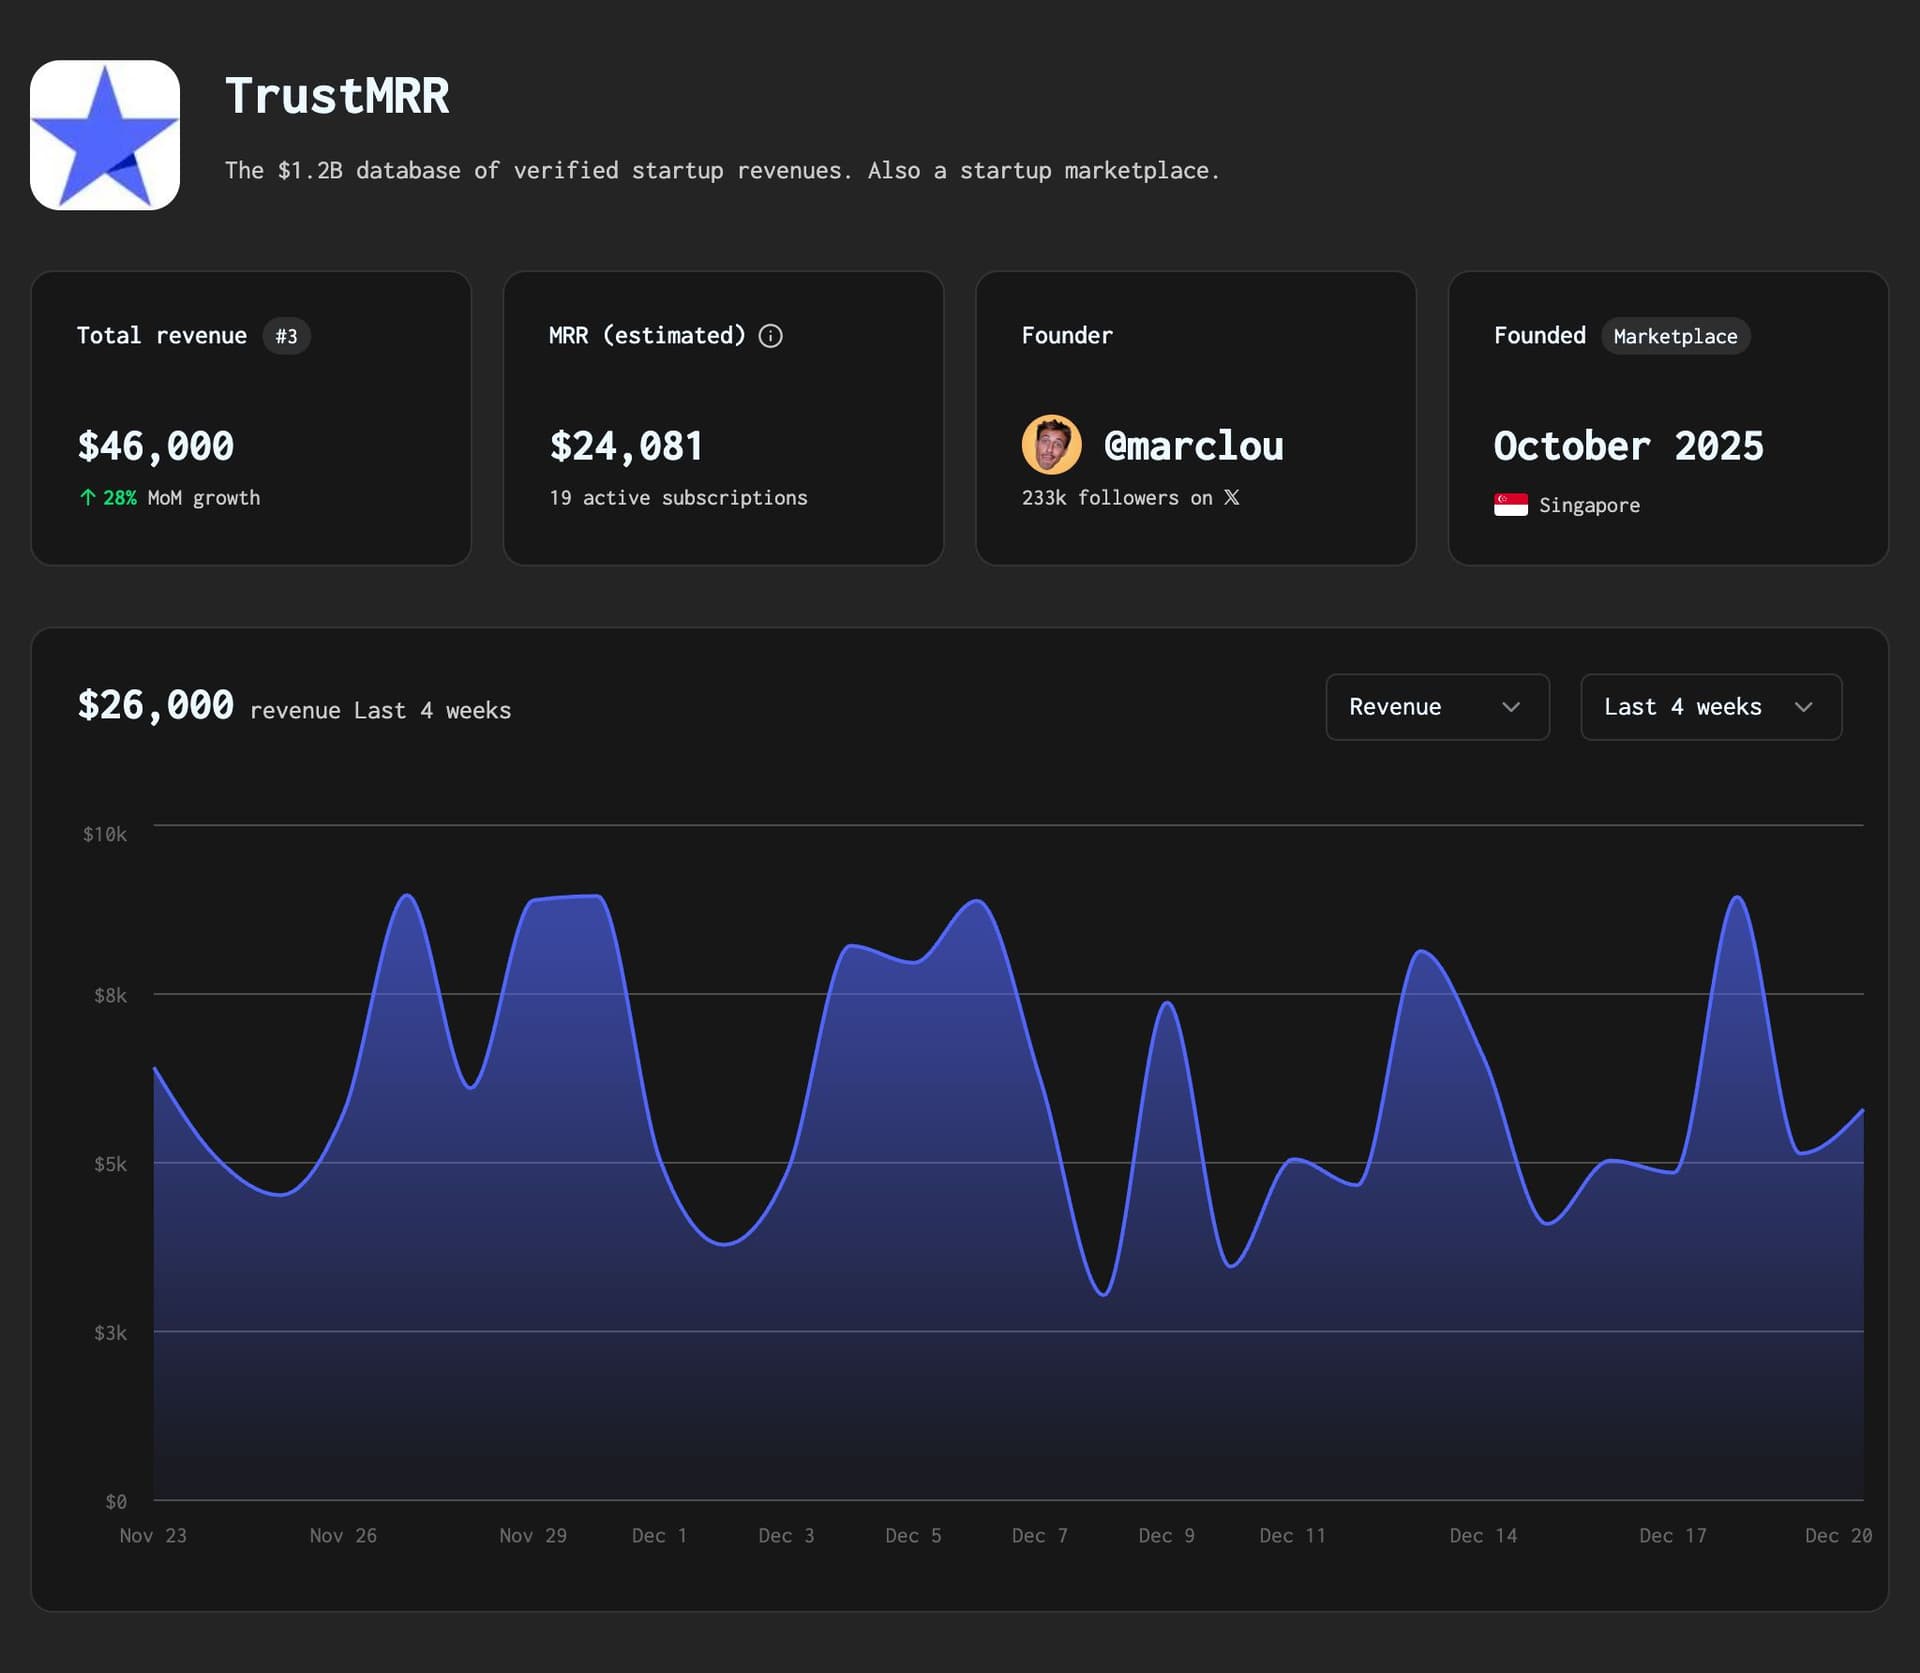
Task: Open the Last 4 weeks time range selector
Action: (1711, 707)
